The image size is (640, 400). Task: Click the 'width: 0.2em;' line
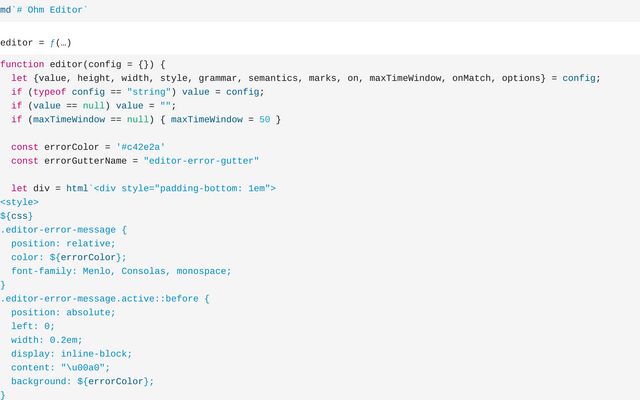tap(47, 340)
